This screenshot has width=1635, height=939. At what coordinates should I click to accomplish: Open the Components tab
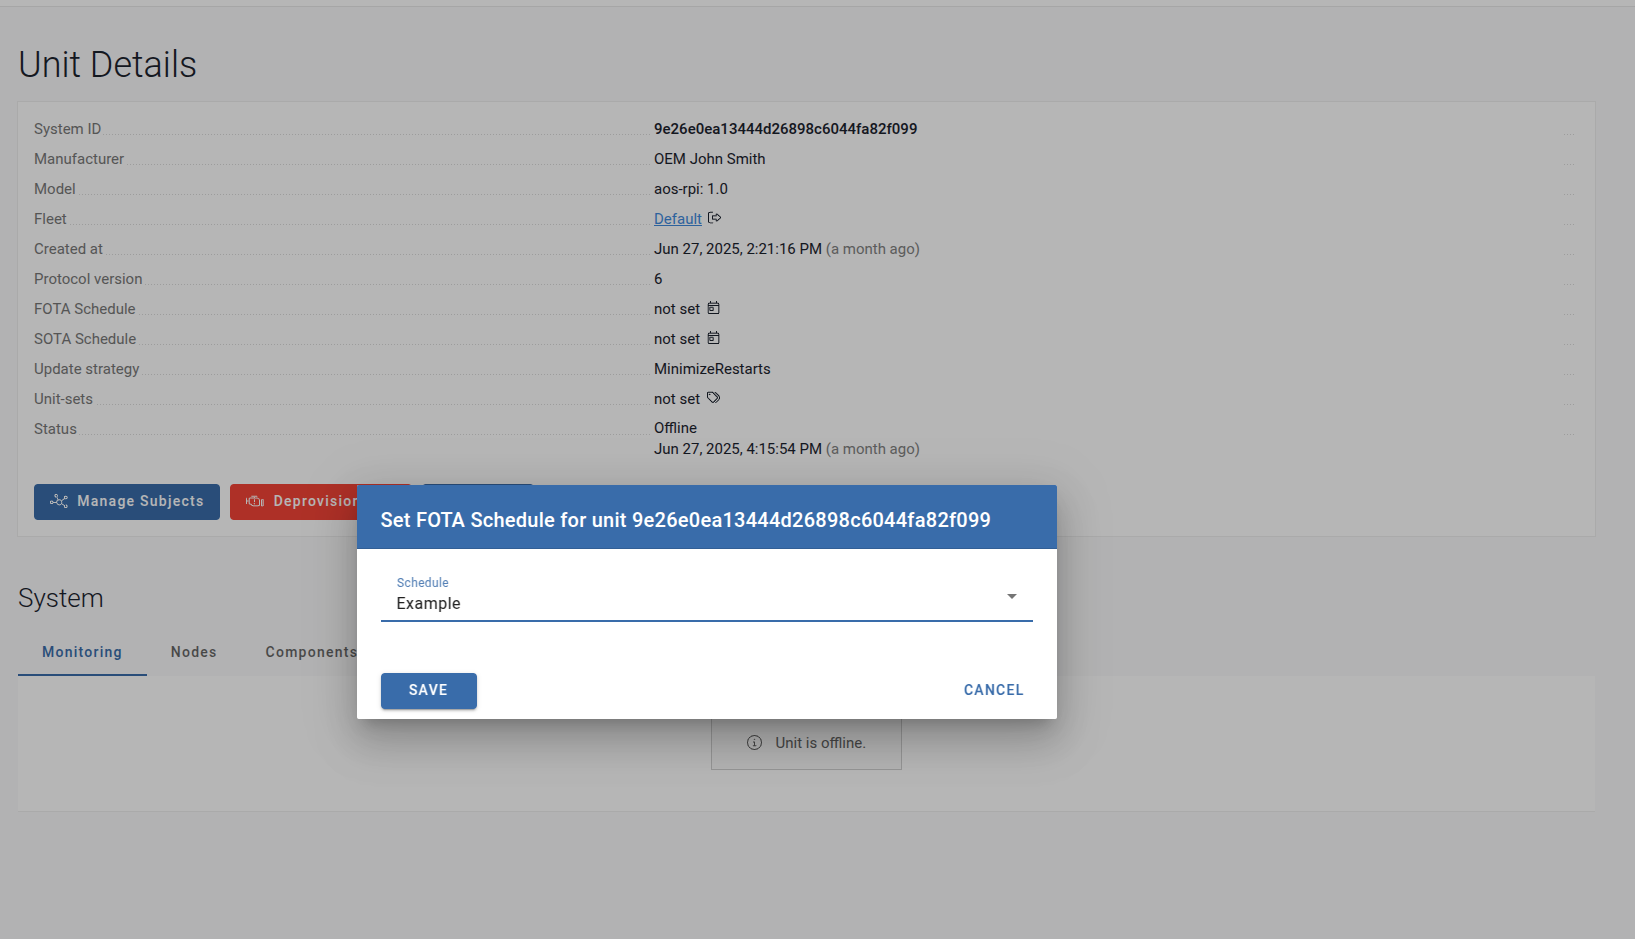coord(310,652)
